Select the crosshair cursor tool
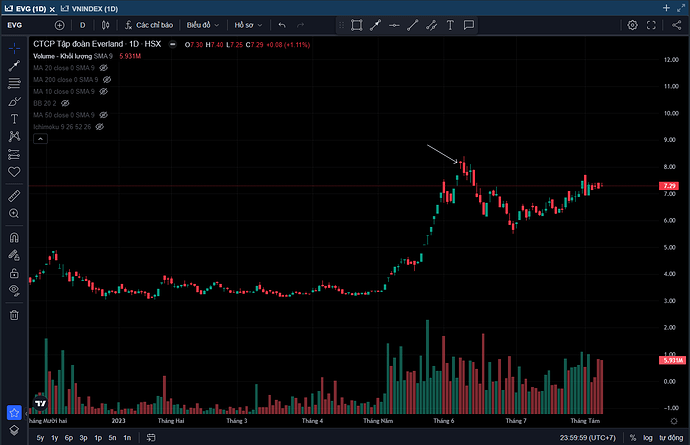Screen dimensions: 690x445 (x=14, y=48)
